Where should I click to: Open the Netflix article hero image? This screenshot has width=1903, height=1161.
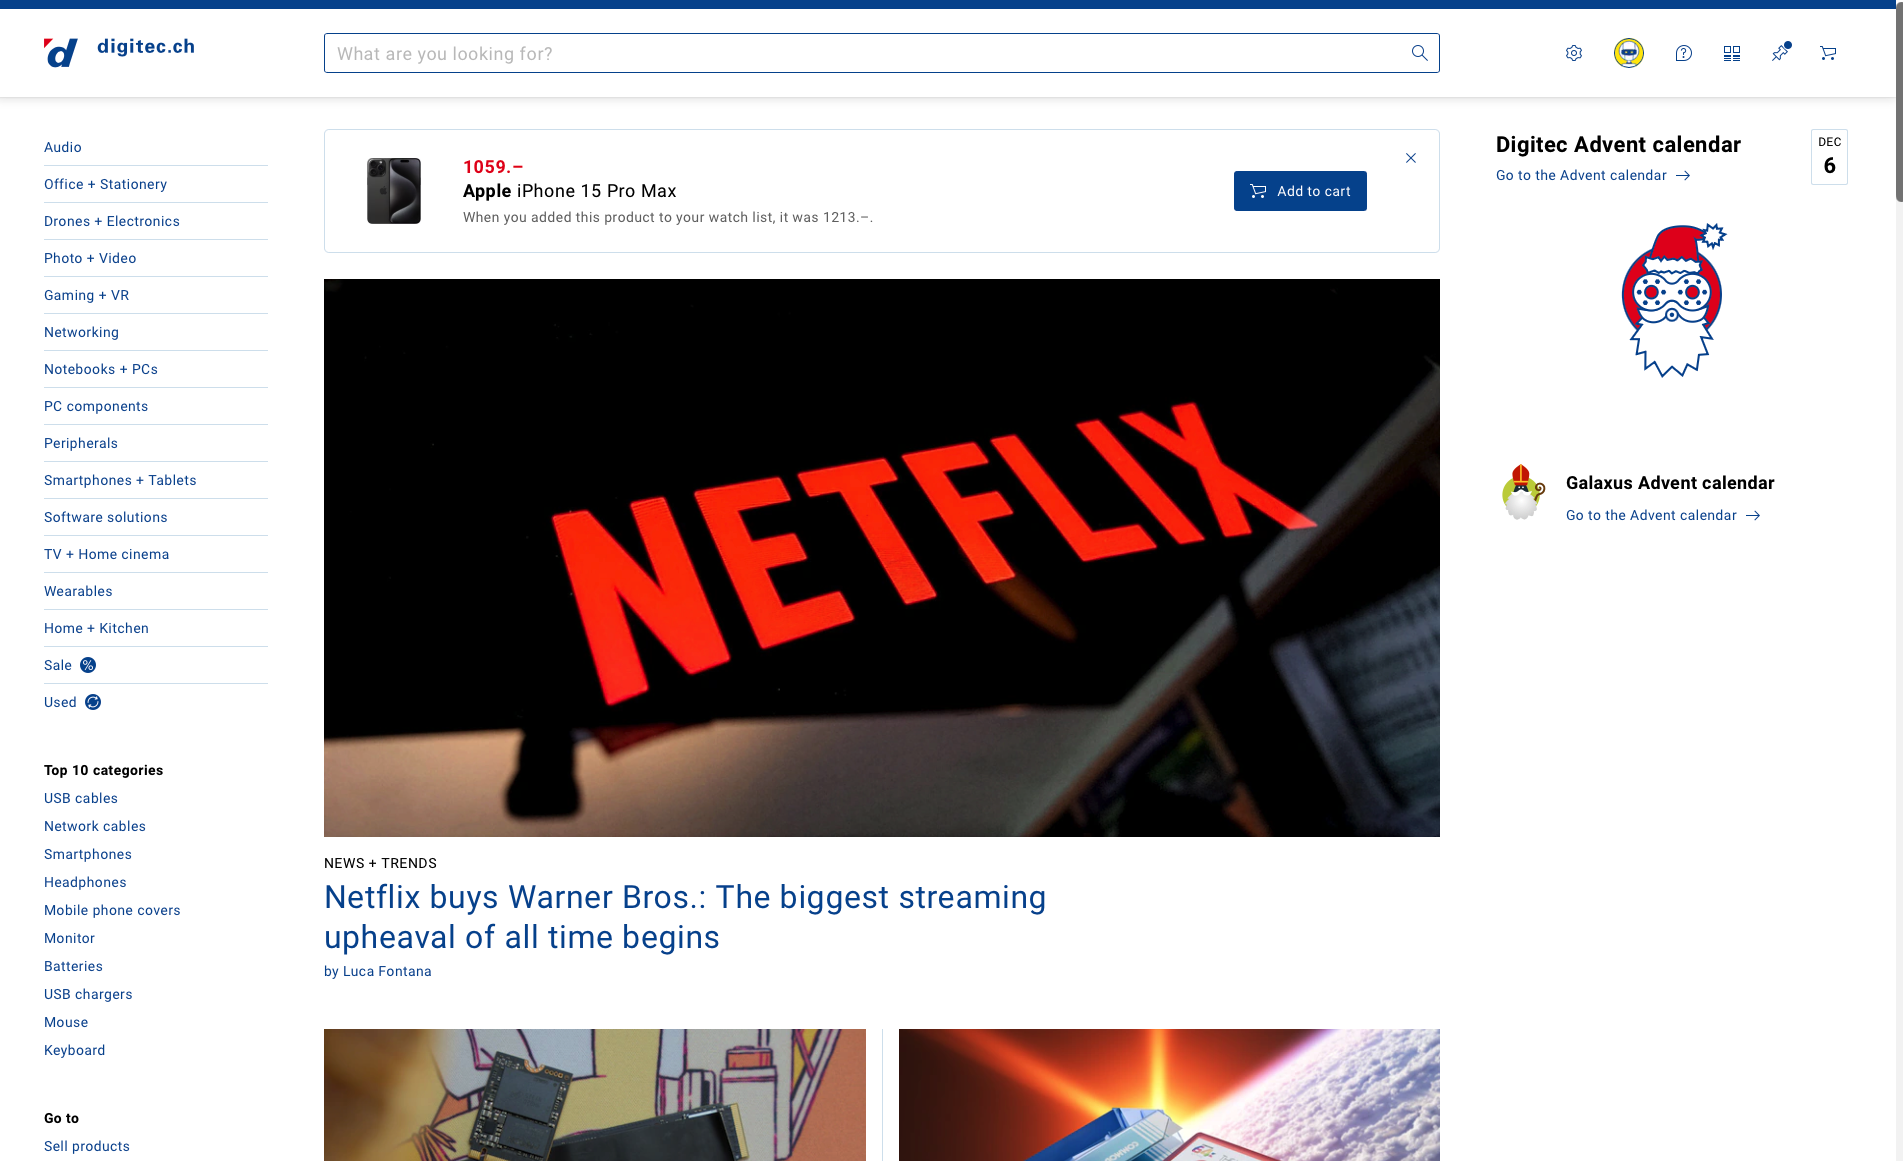click(882, 558)
